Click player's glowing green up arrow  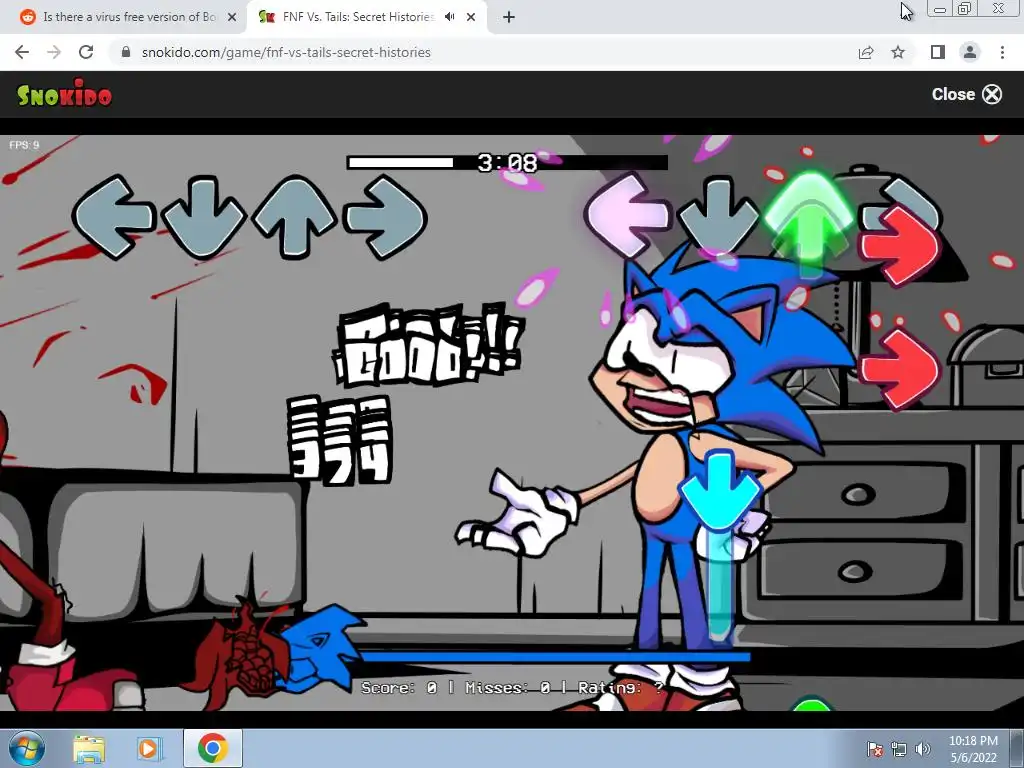click(x=808, y=219)
